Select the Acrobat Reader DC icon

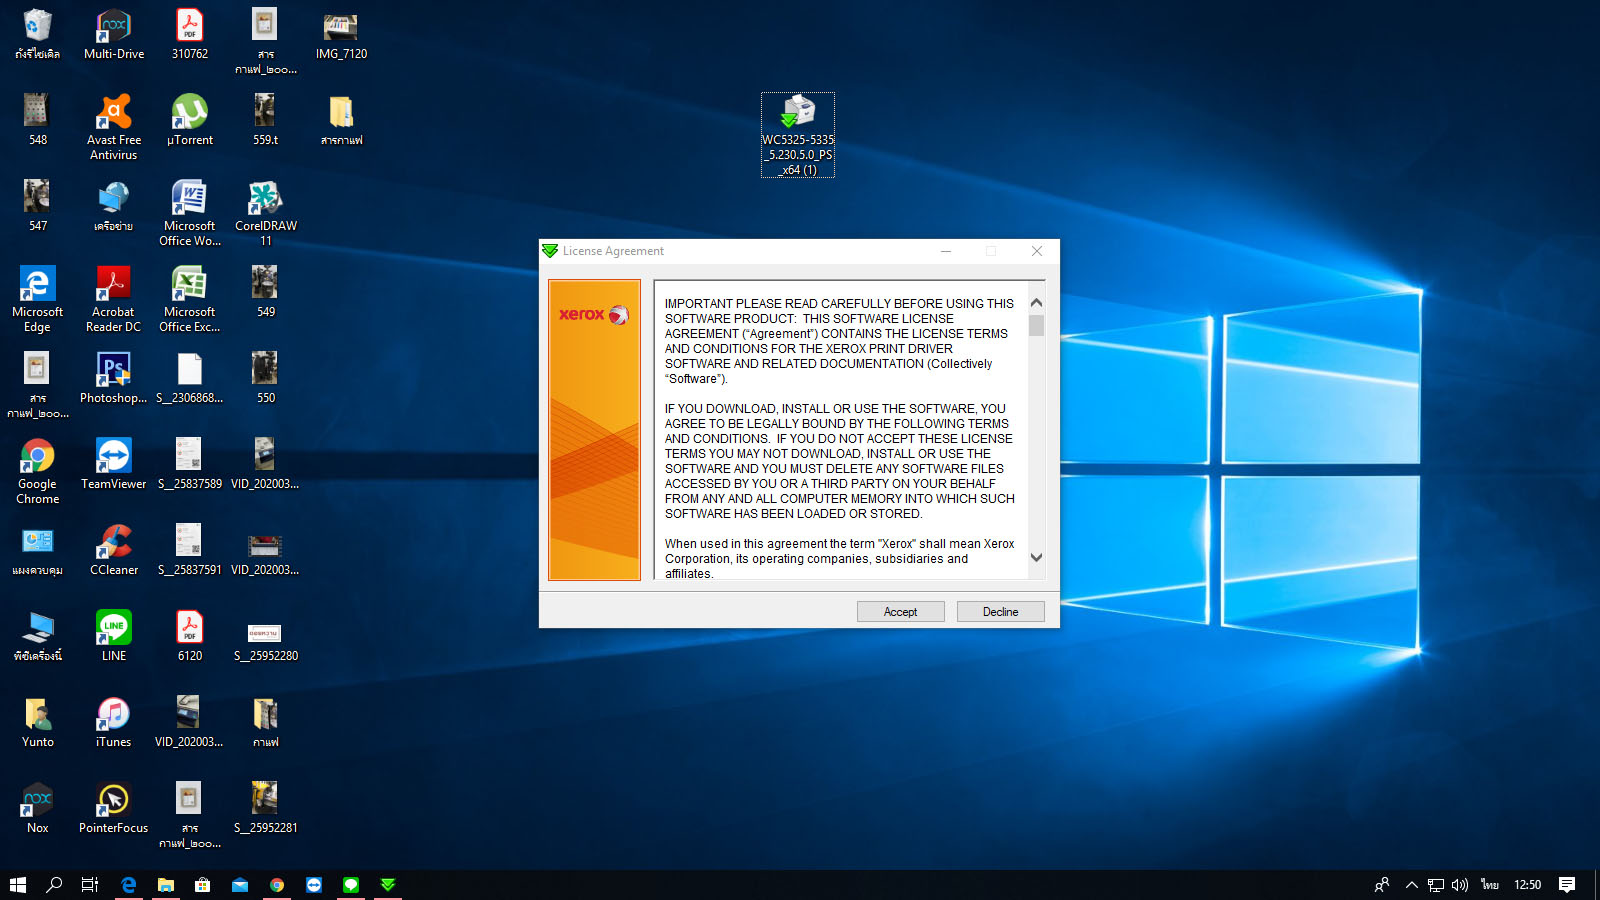[x=113, y=286]
